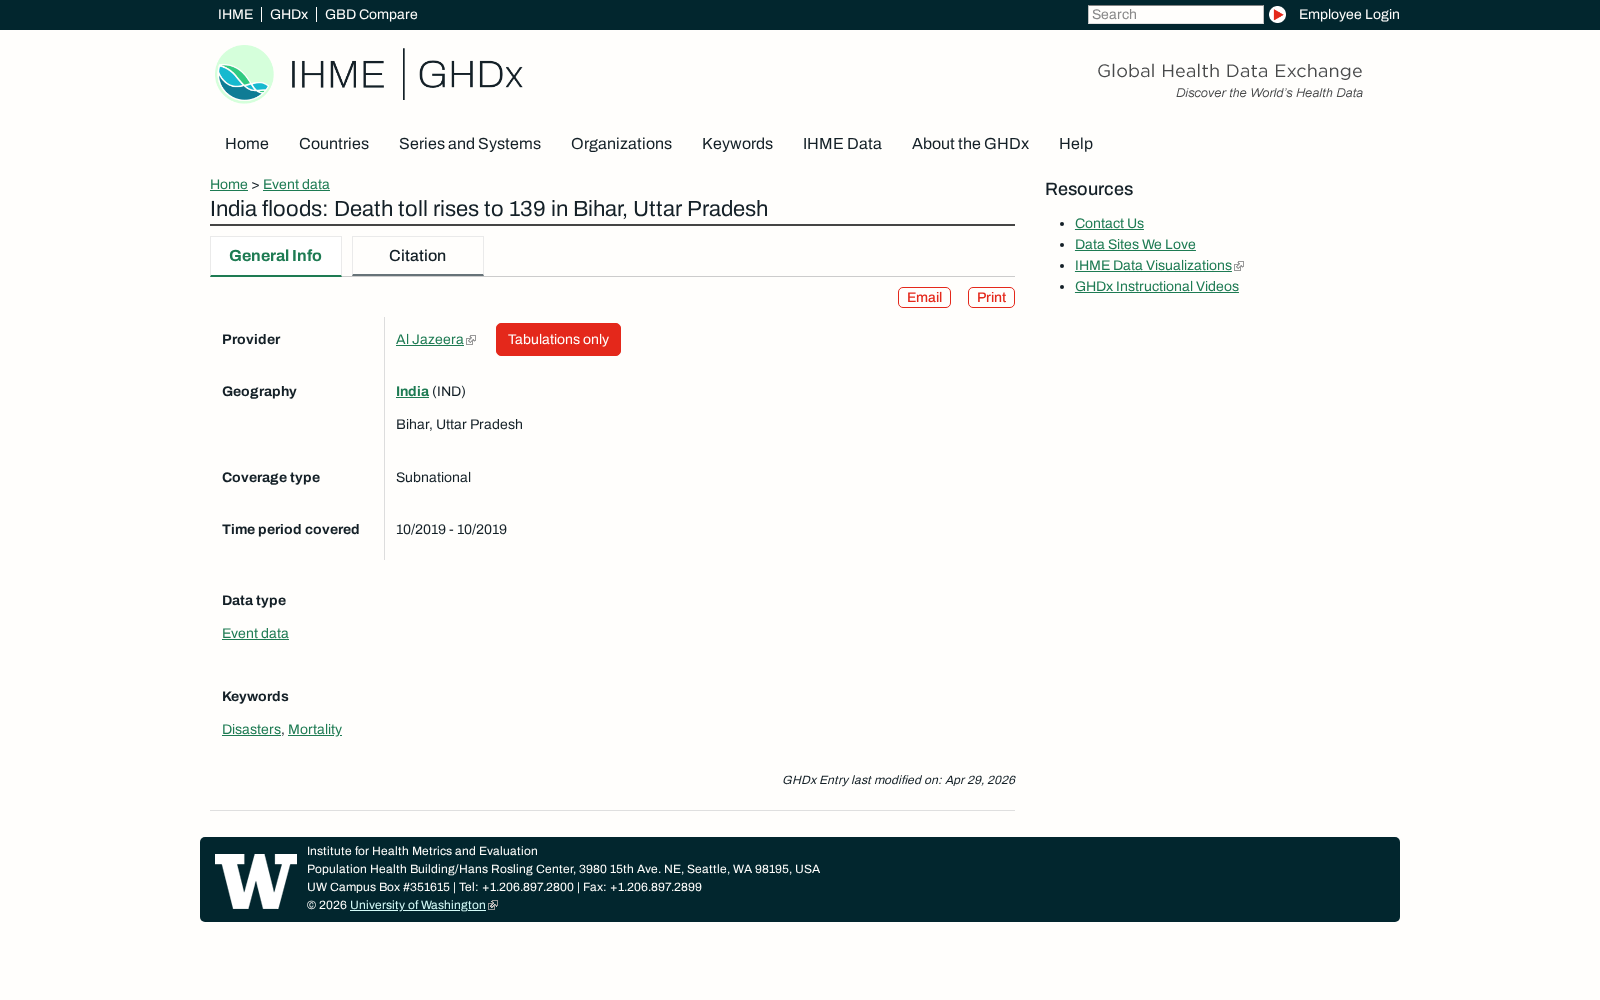Open GBD Compare in top bar
Viewport: 1600px width, 1000px height.
coord(371,15)
